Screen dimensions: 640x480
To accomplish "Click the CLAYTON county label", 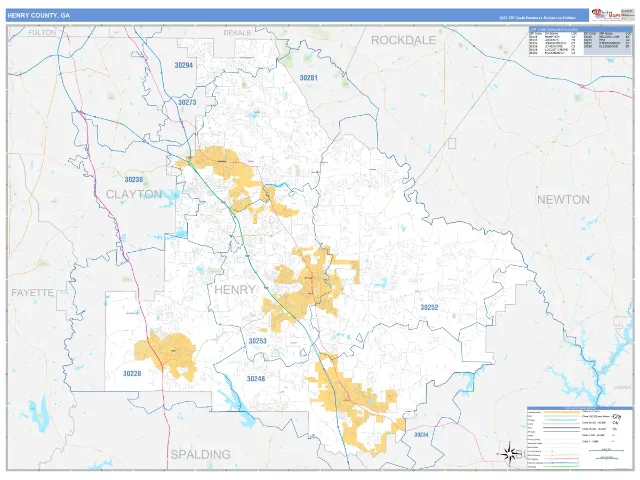I will pyautogui.click(x=134, y=194).
